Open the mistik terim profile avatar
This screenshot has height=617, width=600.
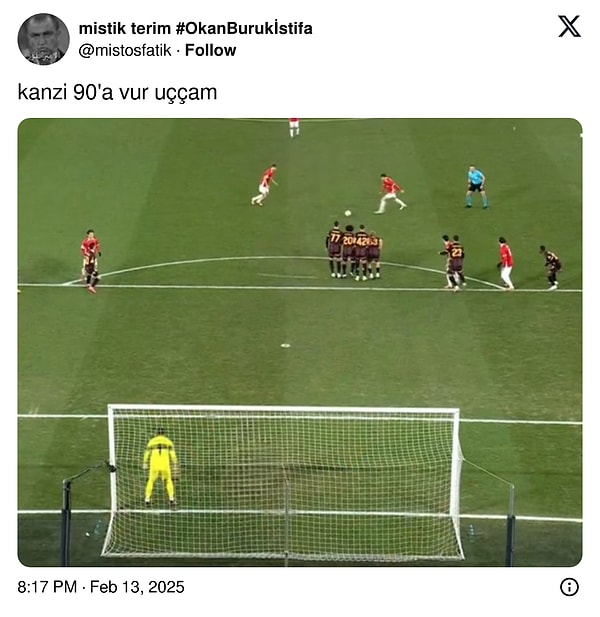44,39
